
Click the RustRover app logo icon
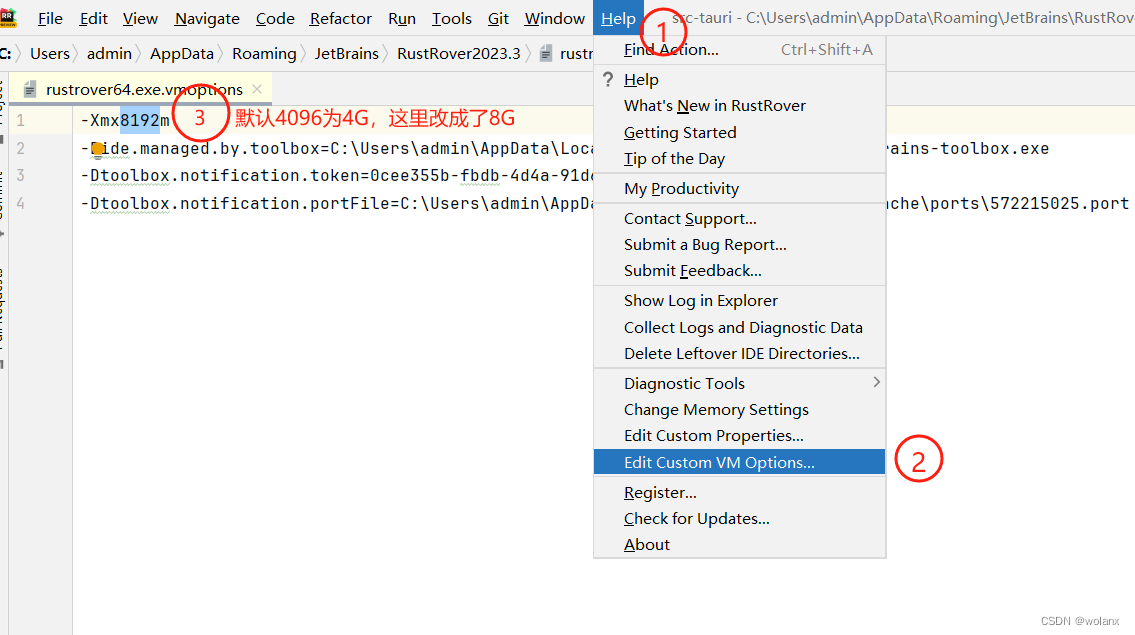pos(7,16)
